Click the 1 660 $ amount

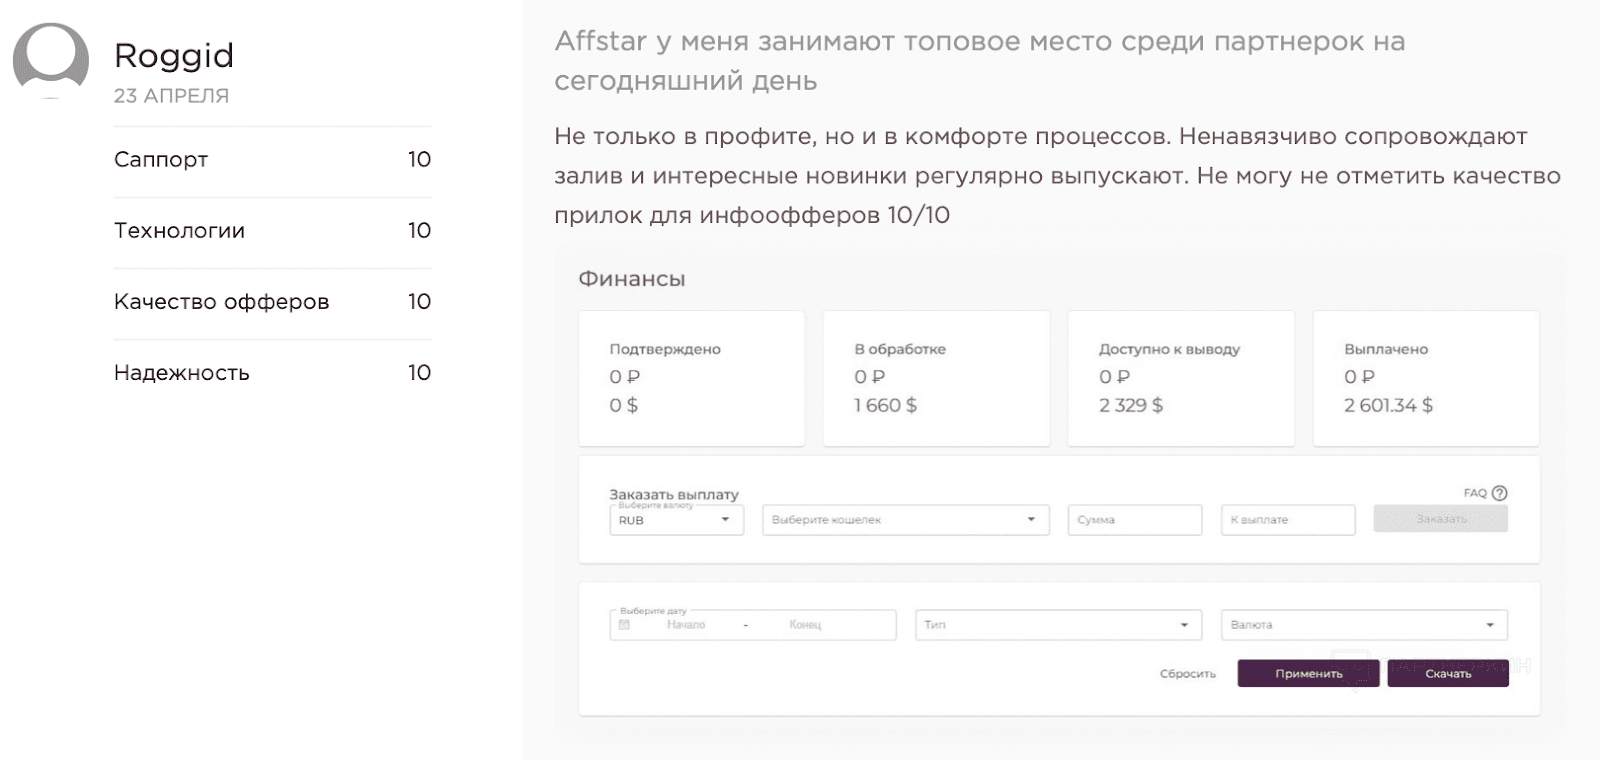pyautogui.click(x=885, y=405)
